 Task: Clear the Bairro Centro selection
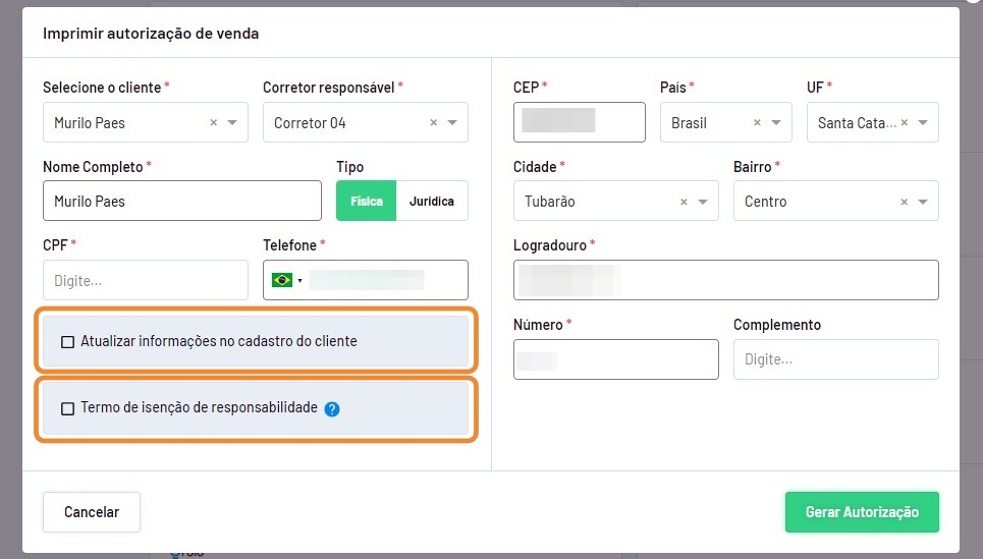point(904,201)
